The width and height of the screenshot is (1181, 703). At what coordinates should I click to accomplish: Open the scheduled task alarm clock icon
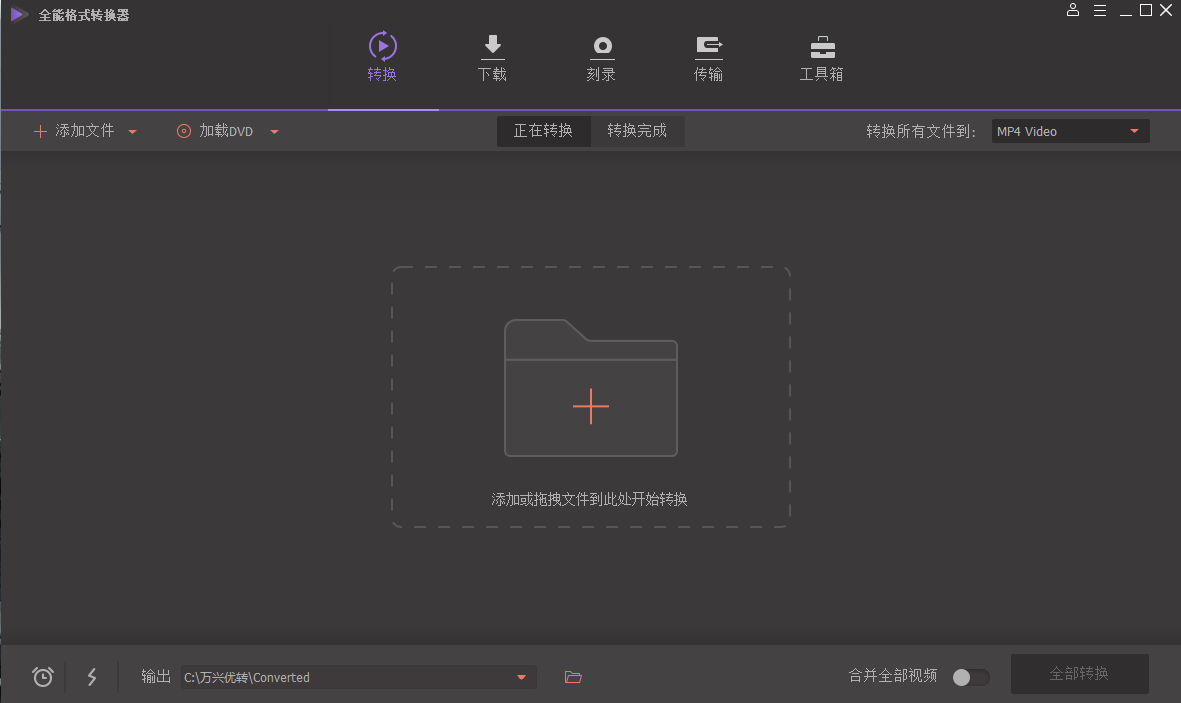(43, 677)
